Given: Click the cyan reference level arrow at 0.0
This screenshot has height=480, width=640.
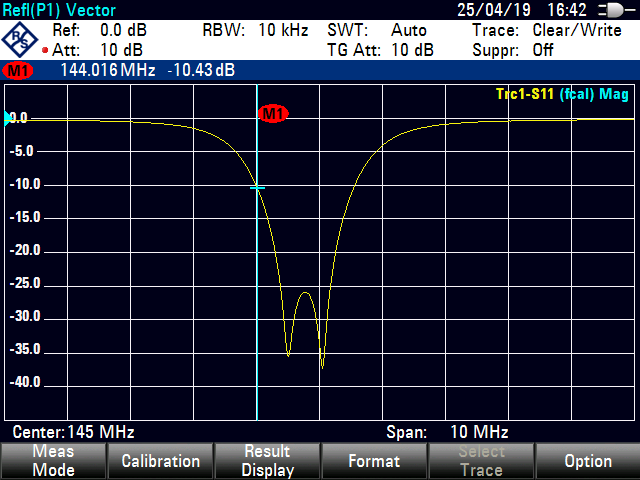Looking at the screenshot, I should pyautogui.click(x=9, y=118).
